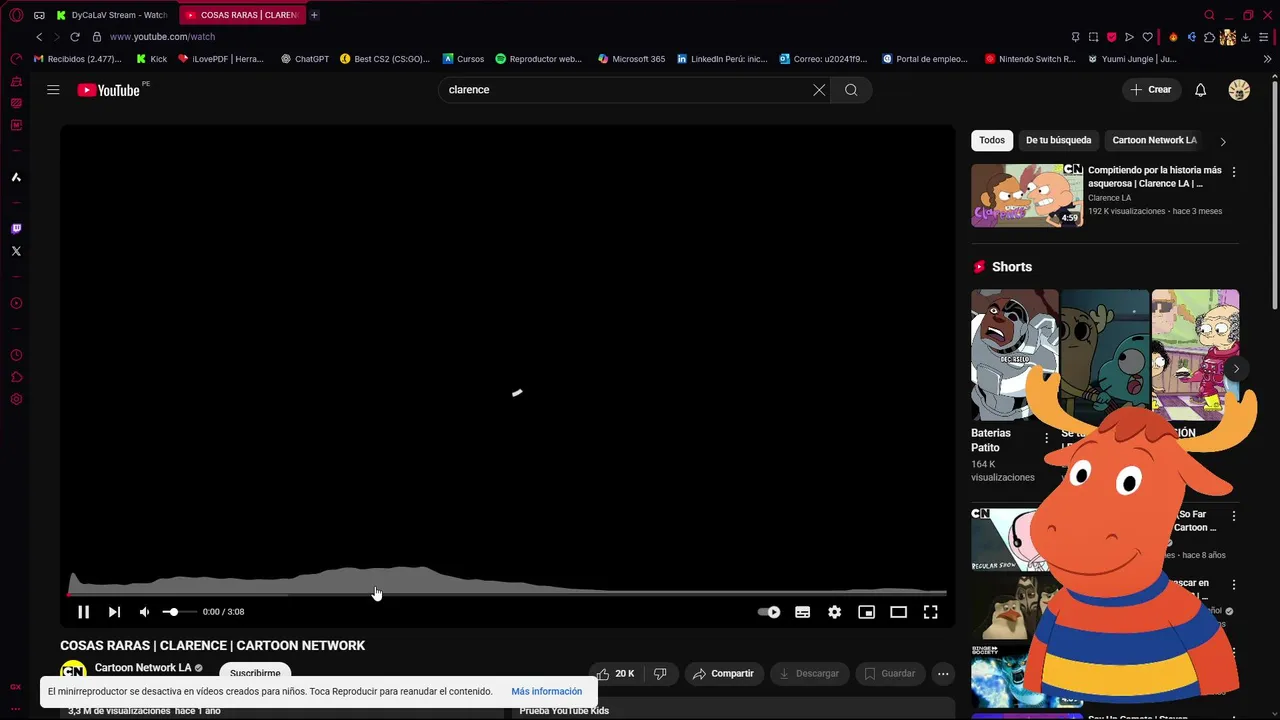Screen dimensions: 1280x720
Task: Open the X (Twitter) sidebar icon
Action: [16, 251]
